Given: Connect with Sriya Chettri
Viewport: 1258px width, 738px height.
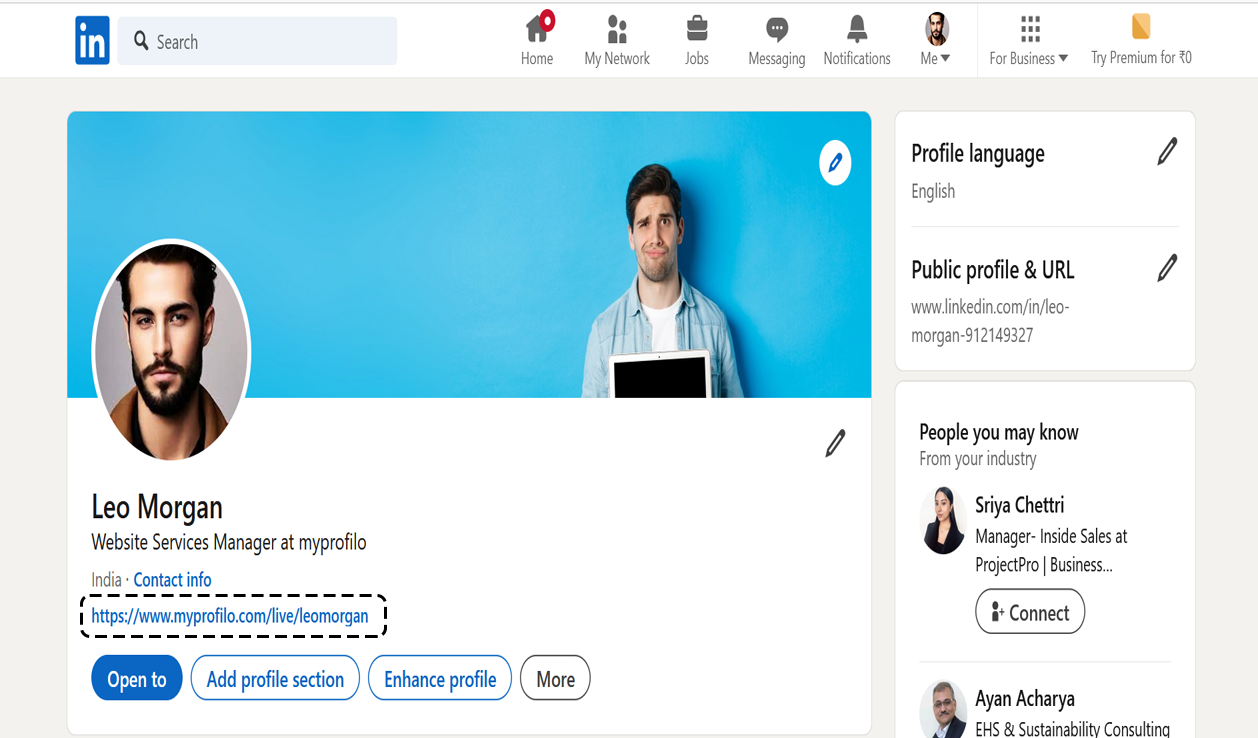Looking at the screenshot, I should coord(1030,613).
